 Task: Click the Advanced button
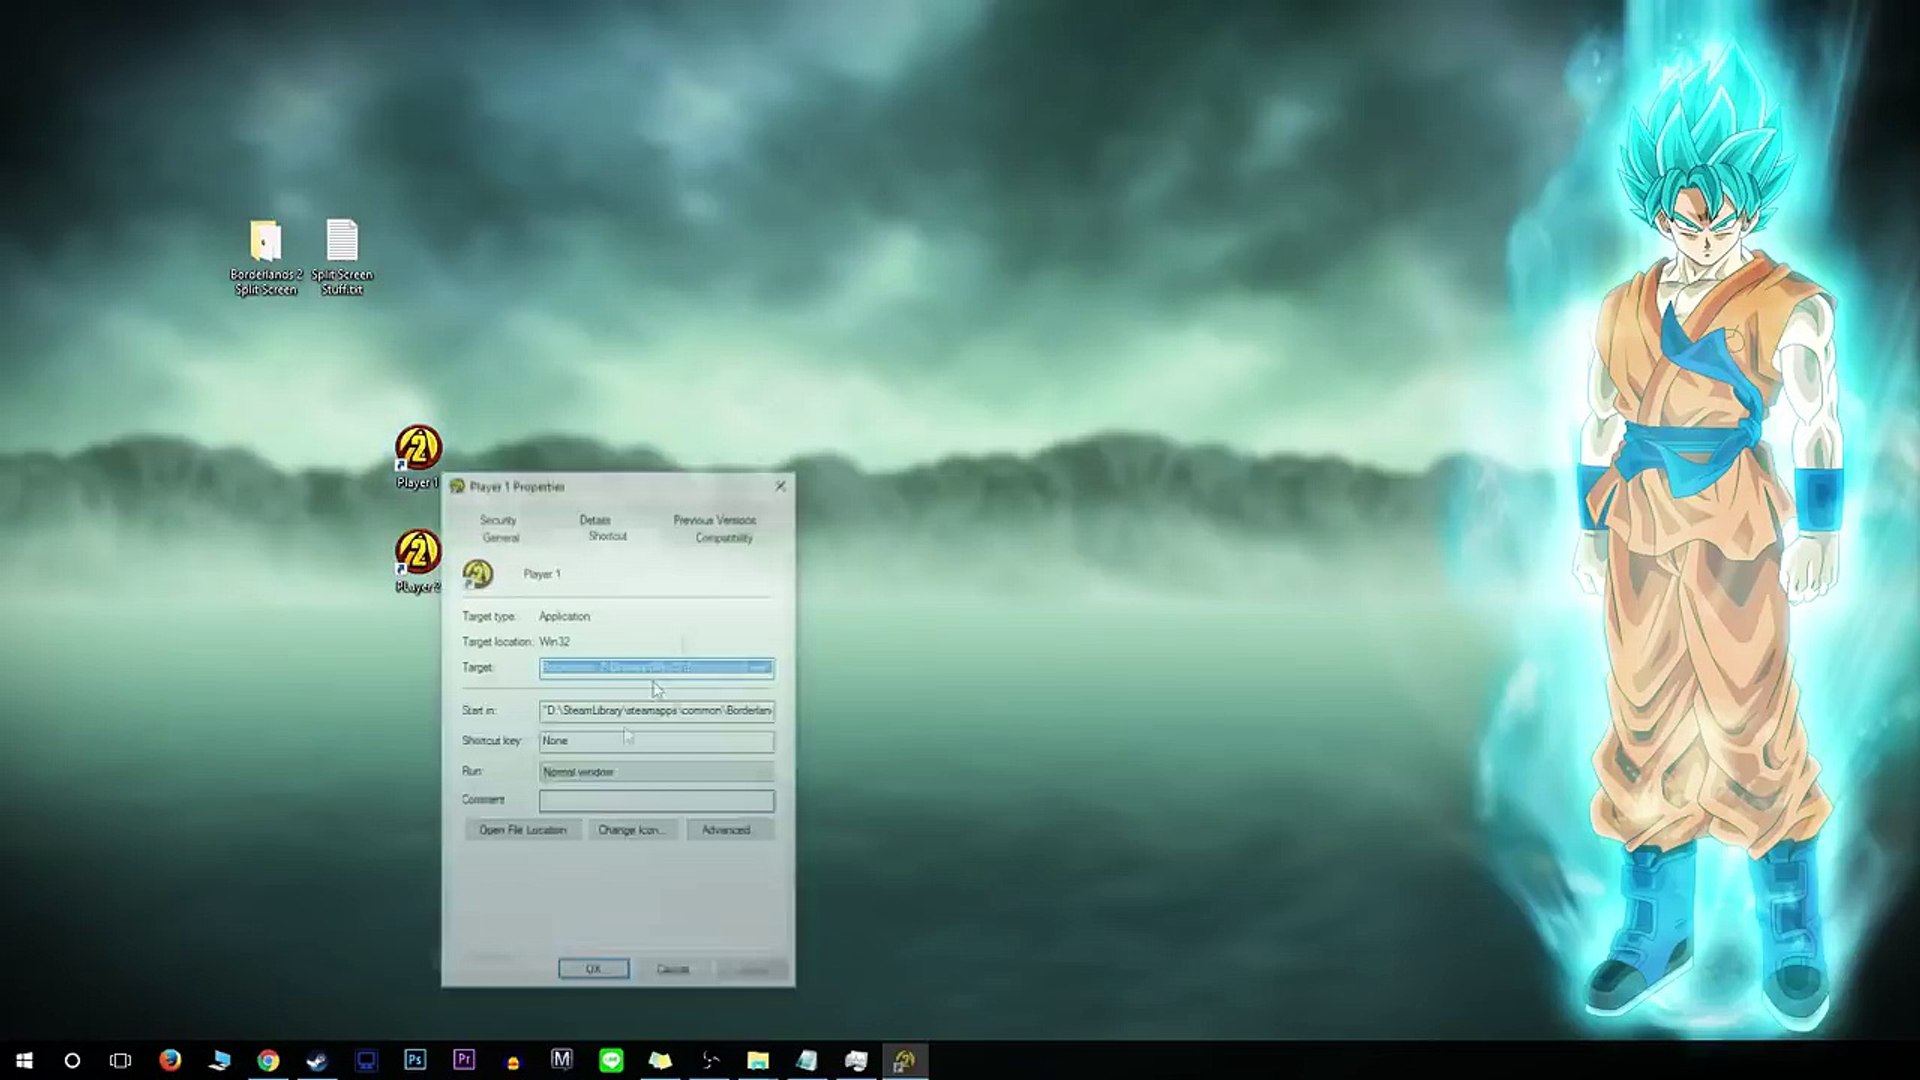click(x=726, y=830)
